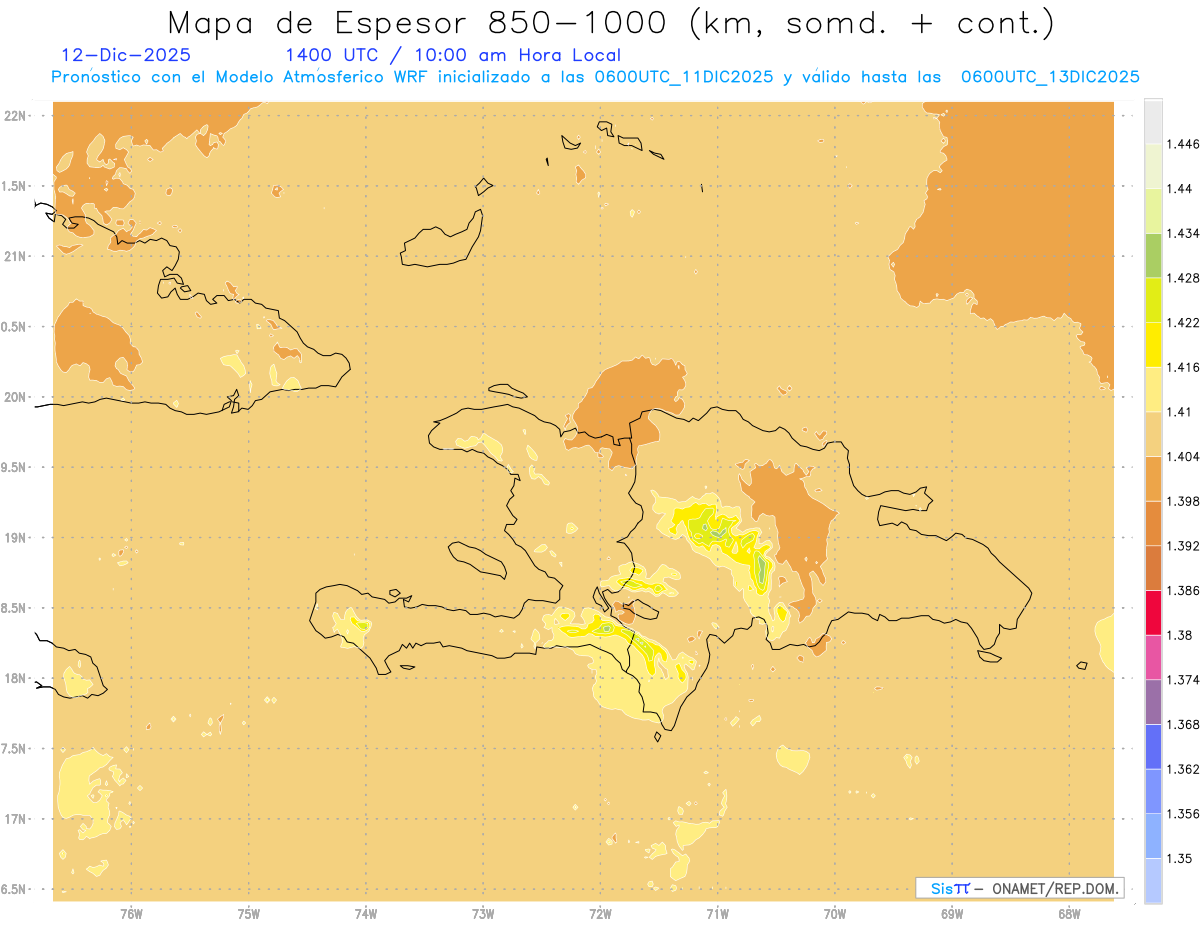The image size is (1200, 927).
Task: Pick the dark blue band below 1.368
Action: tap(1153, 746)
